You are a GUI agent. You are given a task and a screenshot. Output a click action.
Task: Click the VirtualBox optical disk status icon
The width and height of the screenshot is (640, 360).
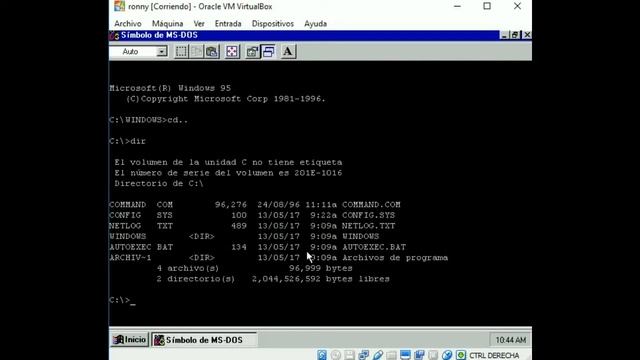click(336, 355)
